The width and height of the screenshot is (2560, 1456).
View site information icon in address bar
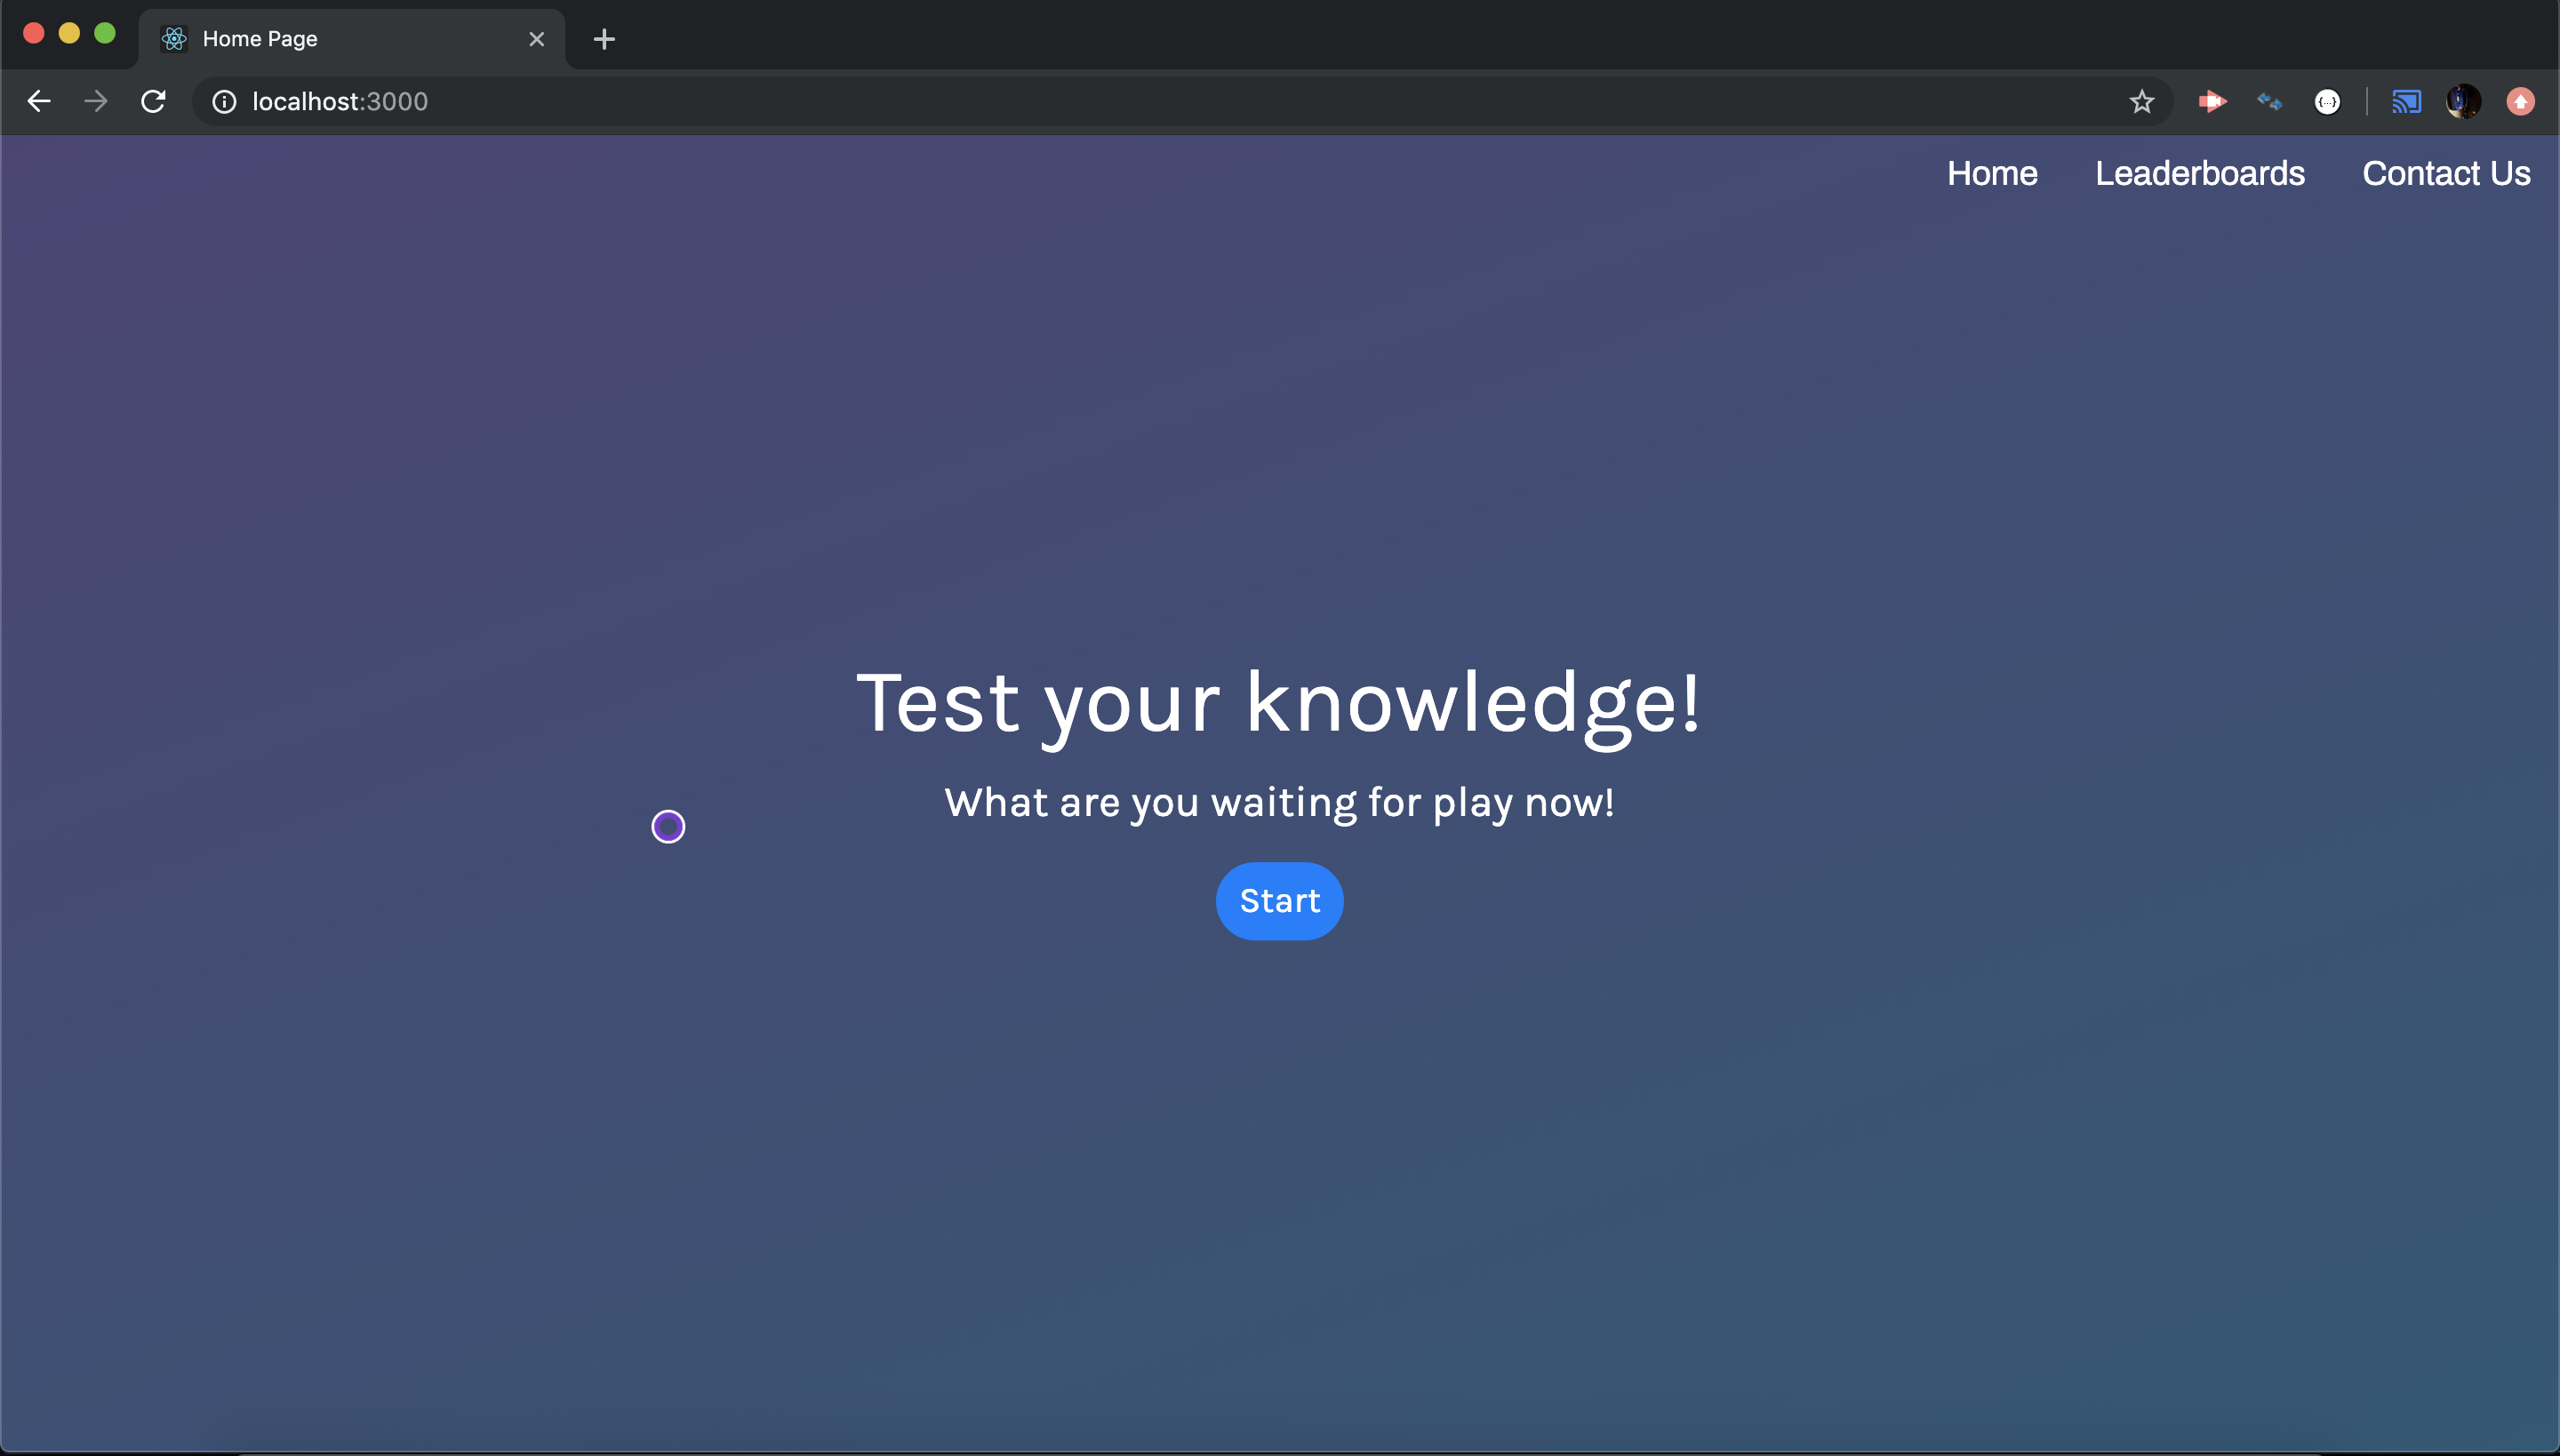(224, 102)
